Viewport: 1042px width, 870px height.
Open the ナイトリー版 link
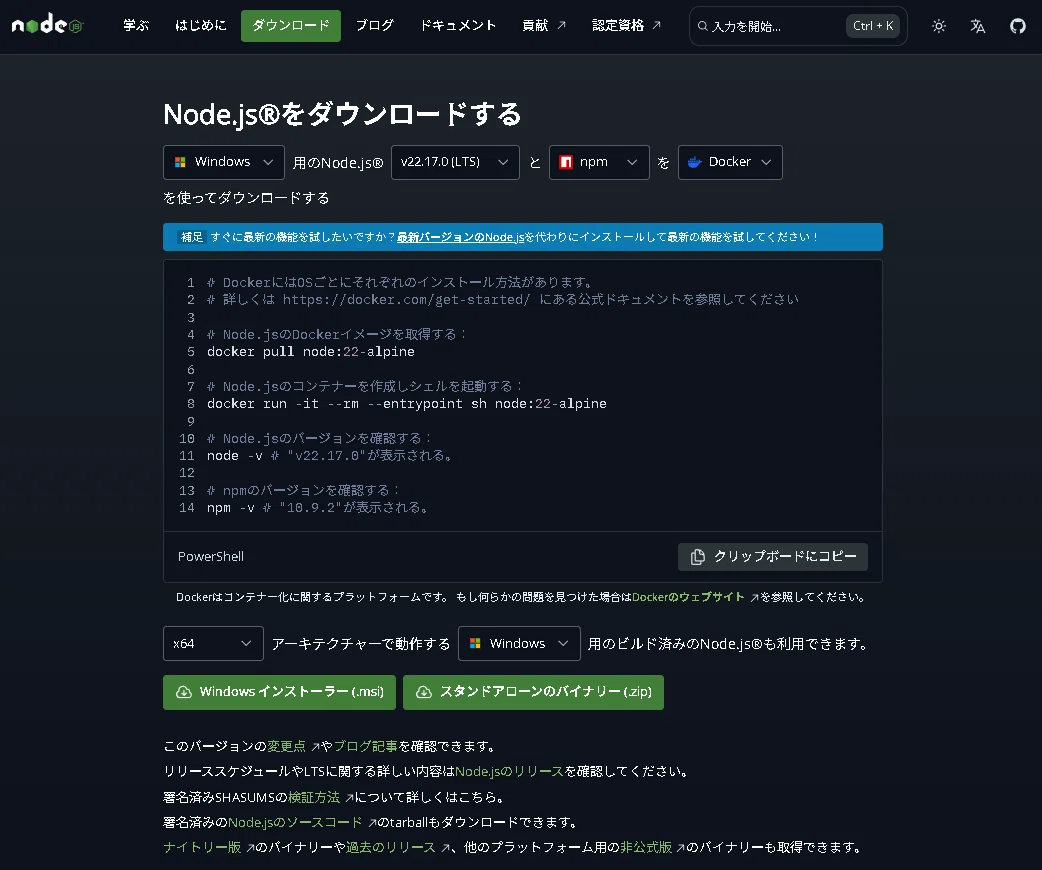pyautogui.click(x=202, y=847)
